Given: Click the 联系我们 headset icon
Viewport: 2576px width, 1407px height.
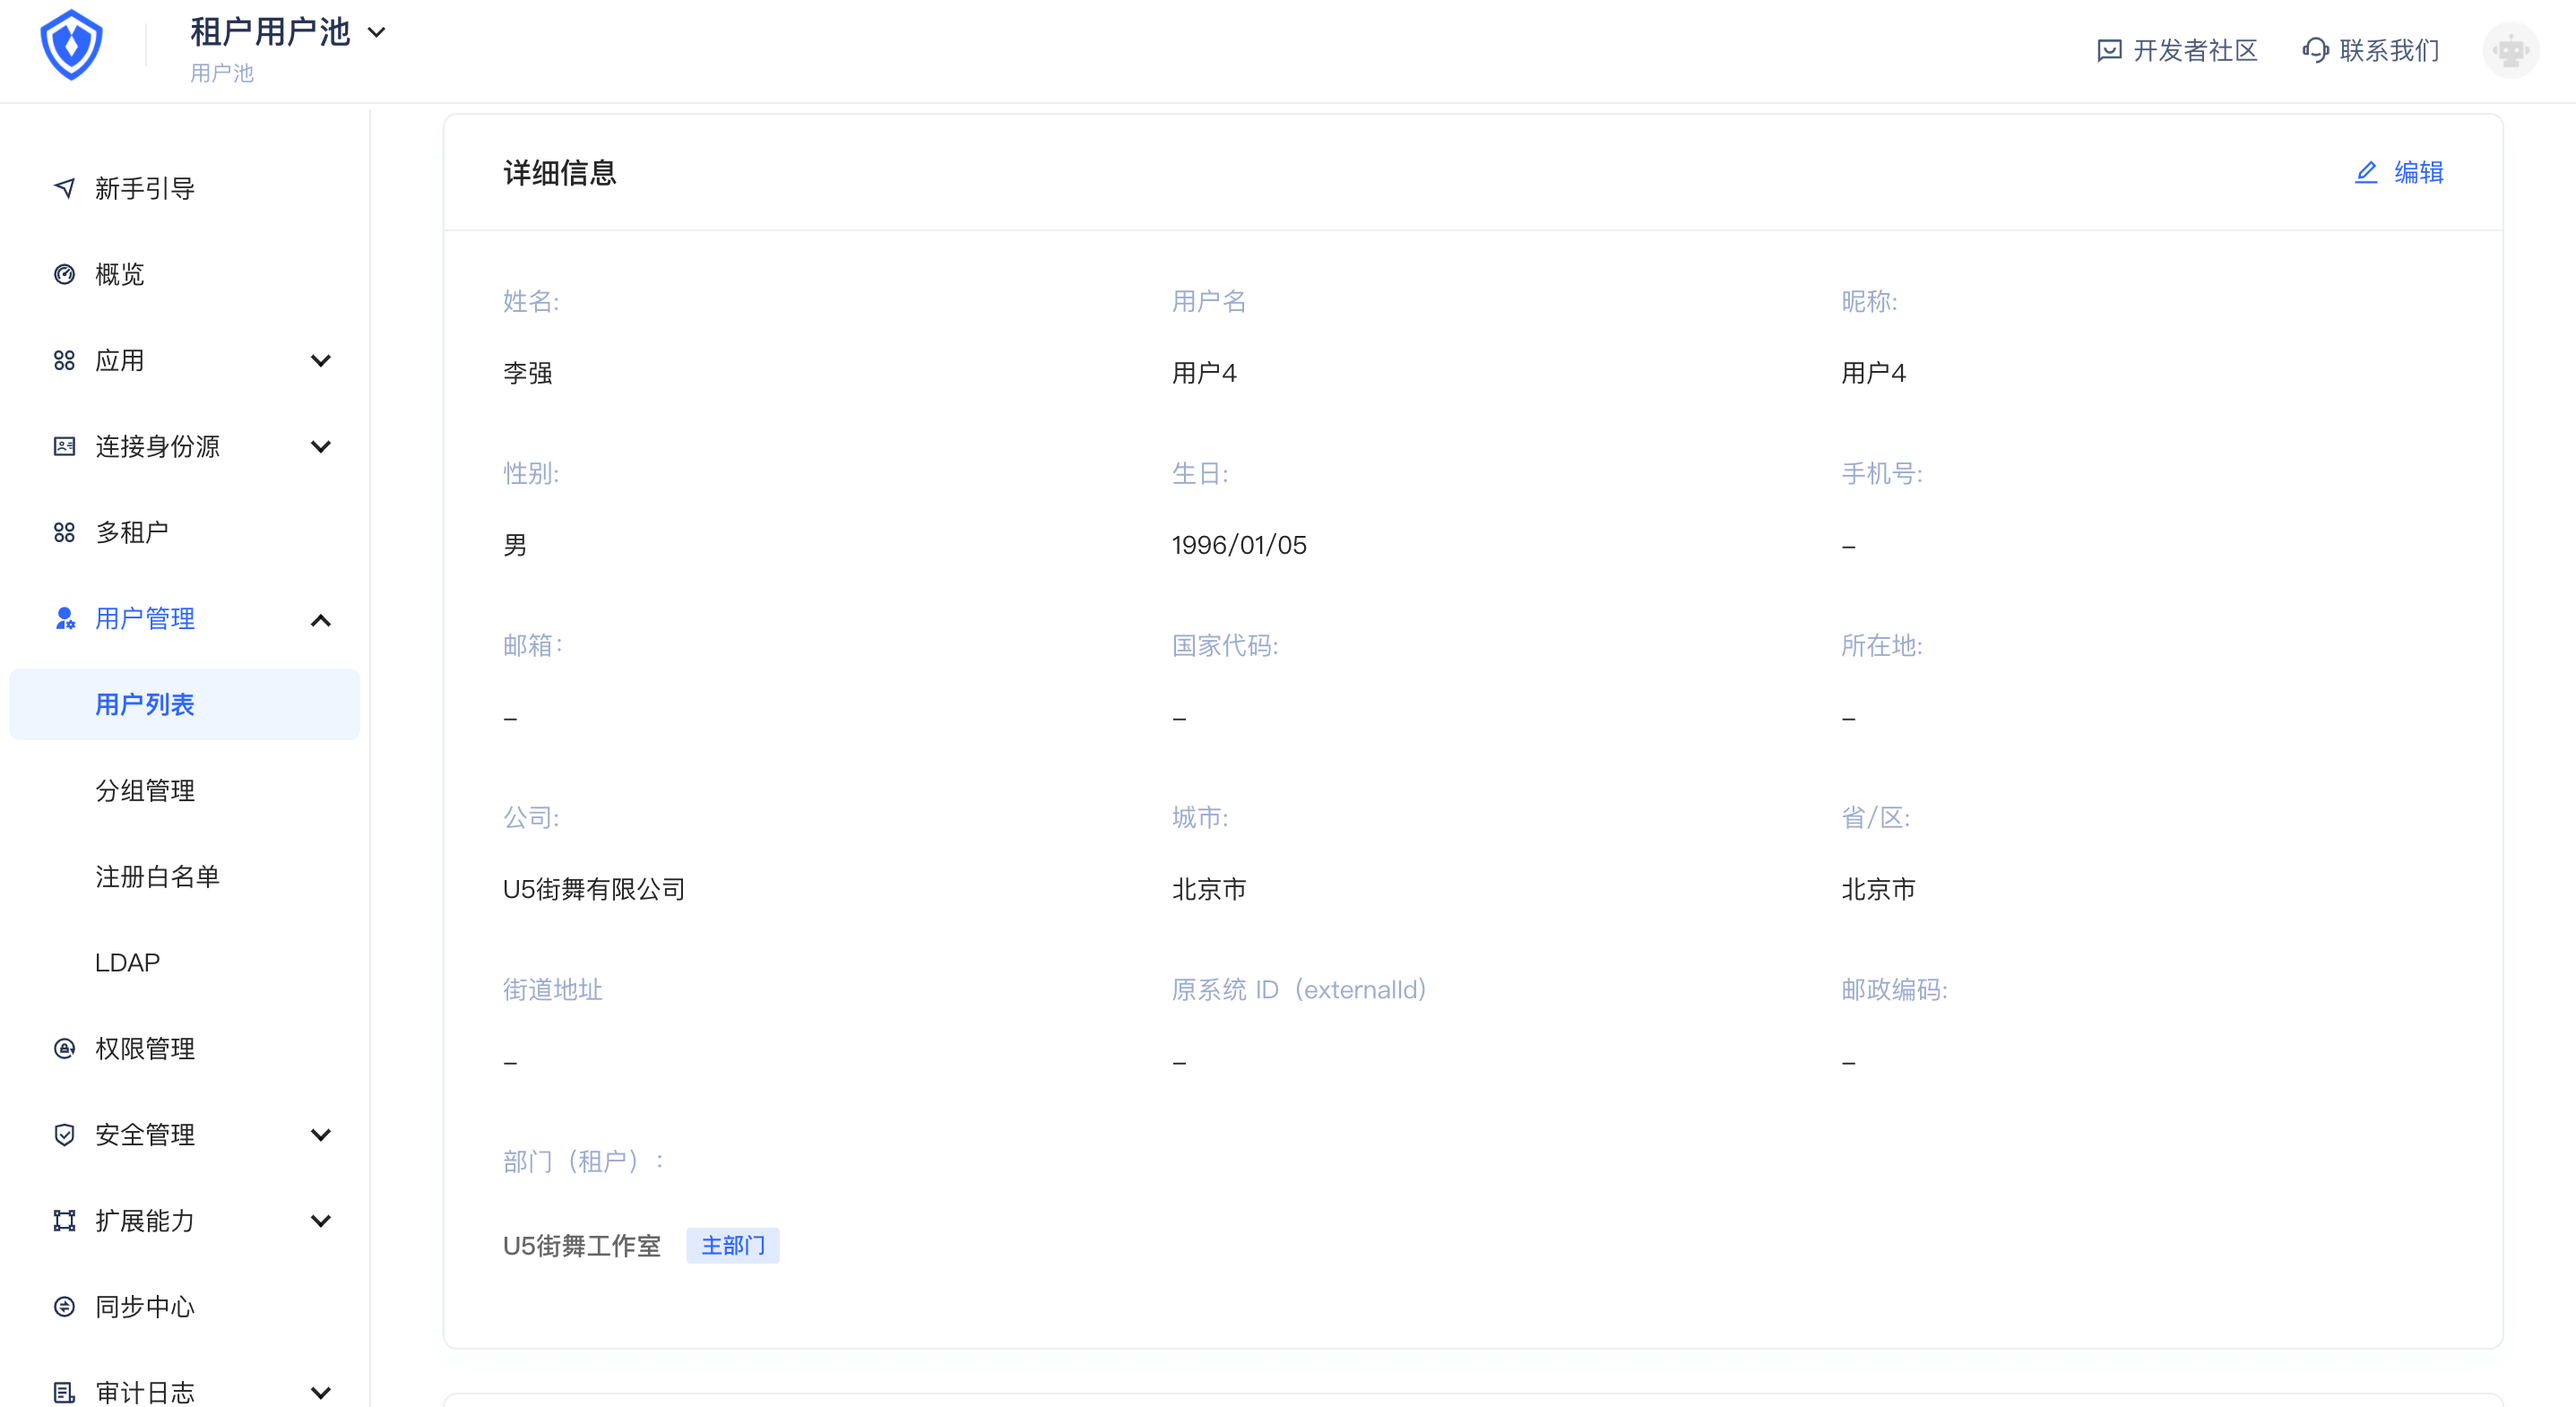Looking at the screenshot, I should [x=2315, y=50].
